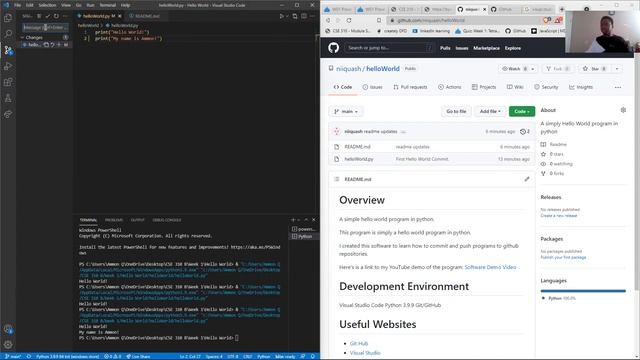Click the split editor icon in VS Code
Viewport: 640px width, 360px height.
pos(304,16)
